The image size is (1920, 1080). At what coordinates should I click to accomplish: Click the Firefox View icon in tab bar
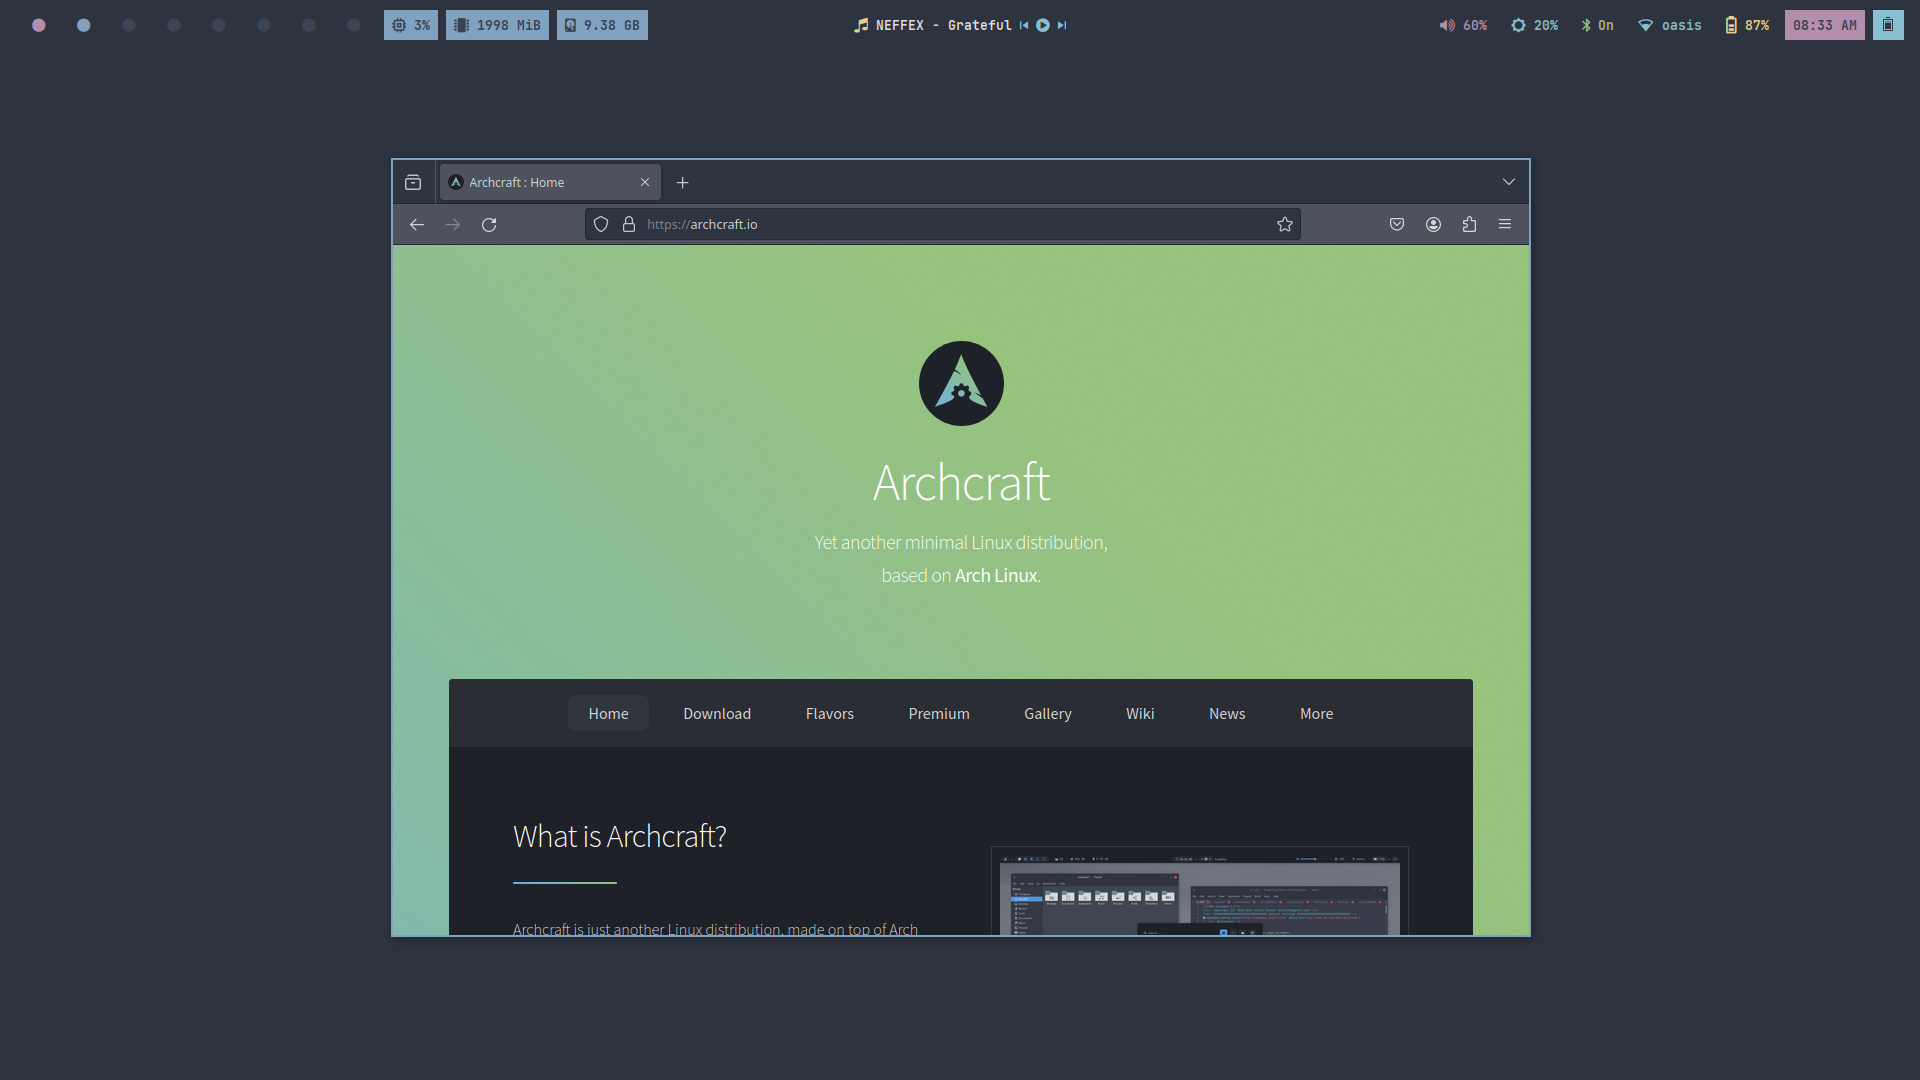pos(413,182)
